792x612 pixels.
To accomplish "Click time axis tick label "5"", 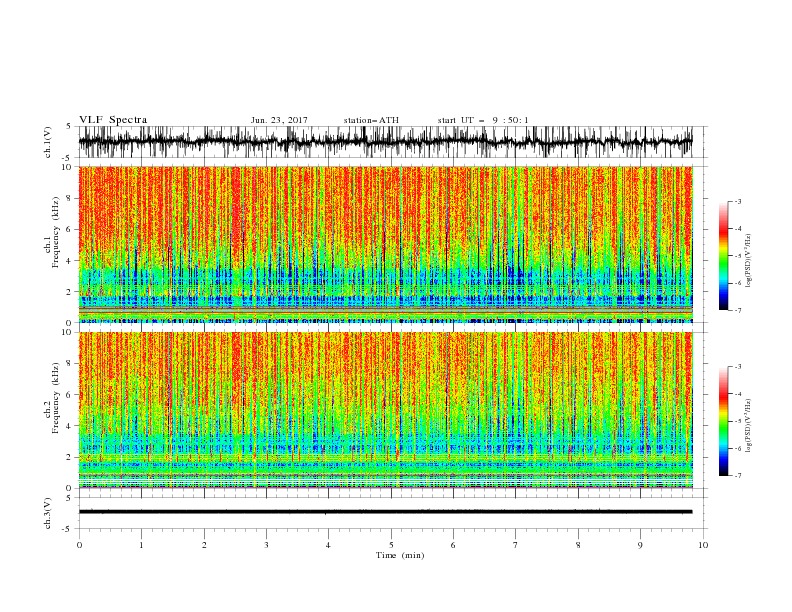I will 391,545.
